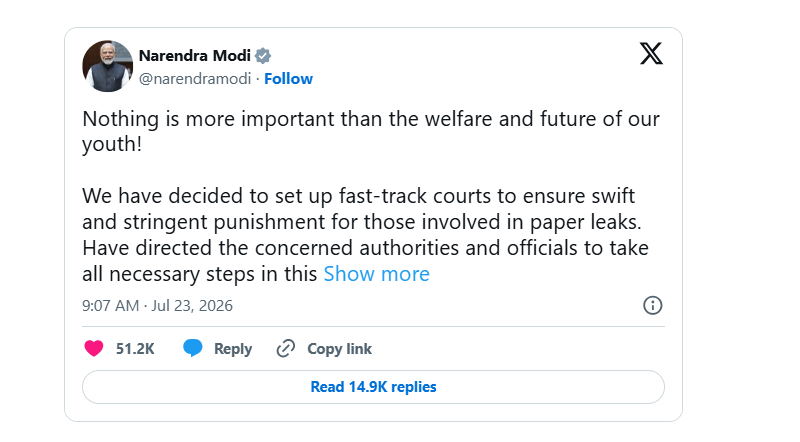Click the @narendramodi handle

coord(195,79)
